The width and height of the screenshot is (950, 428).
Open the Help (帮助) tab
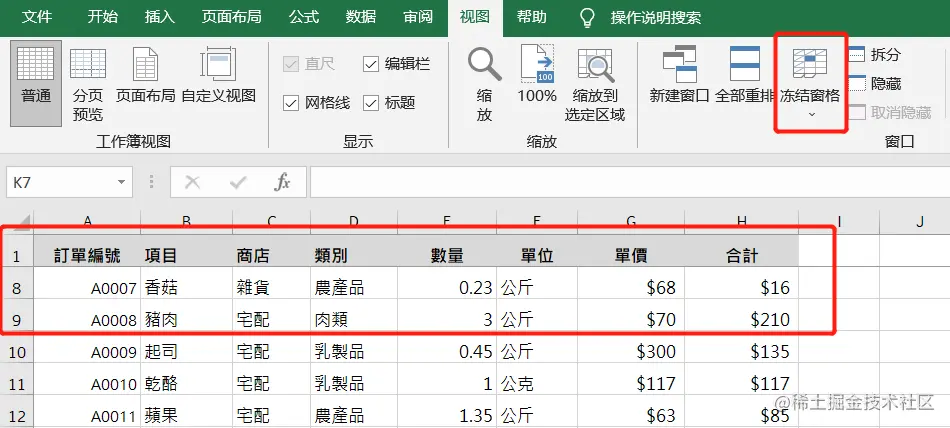(532, 17)
